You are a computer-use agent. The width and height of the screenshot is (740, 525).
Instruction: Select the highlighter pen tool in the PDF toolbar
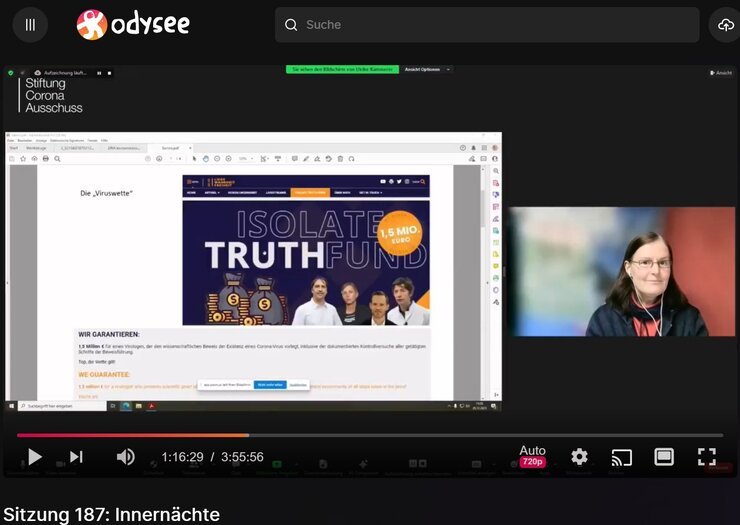pos(306,159)
